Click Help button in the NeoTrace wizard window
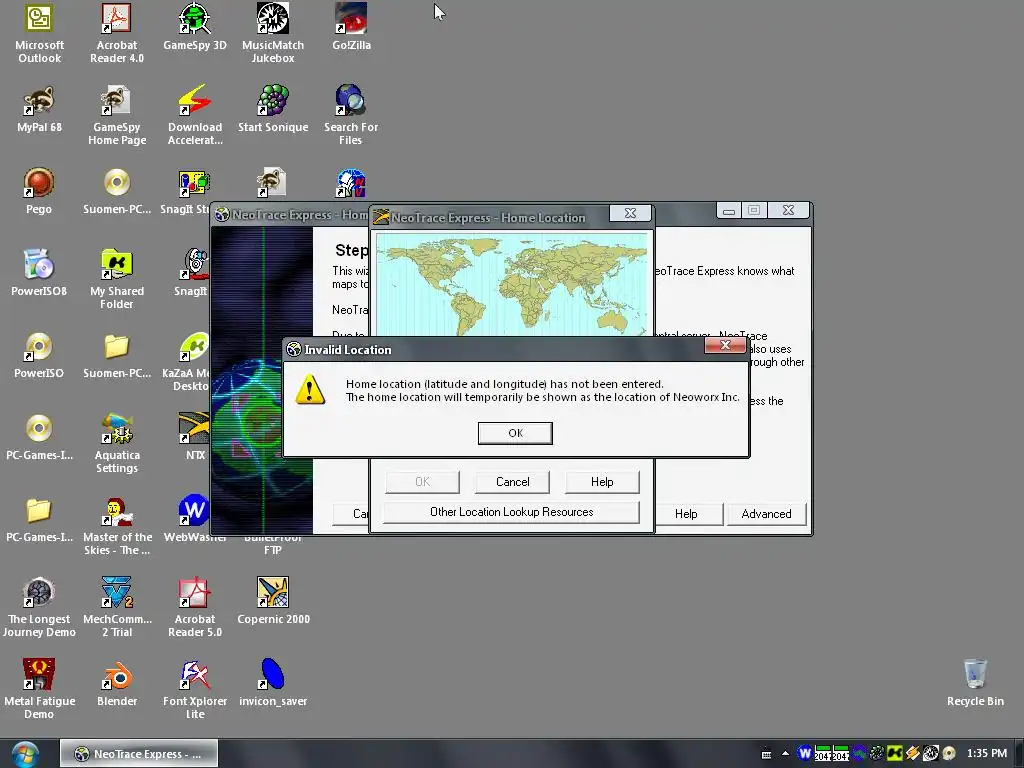The width and height of the screenshot is (1024, 768). [x=686, y=514]
